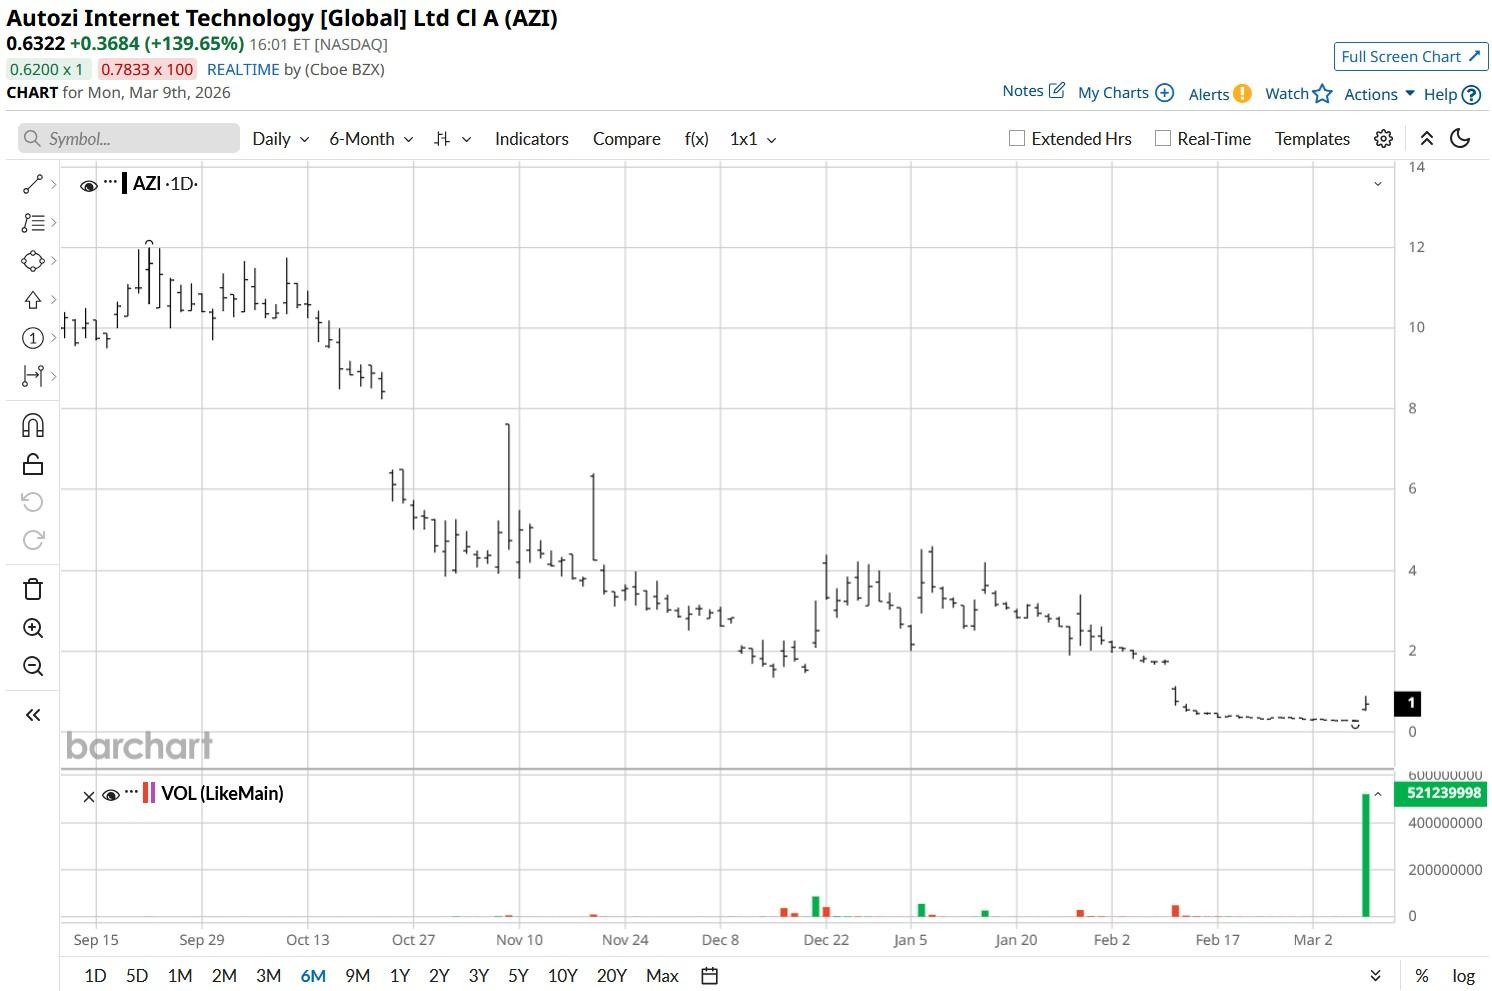Open the calendar date range picker
1492x991 pixels.
(709, 976)
